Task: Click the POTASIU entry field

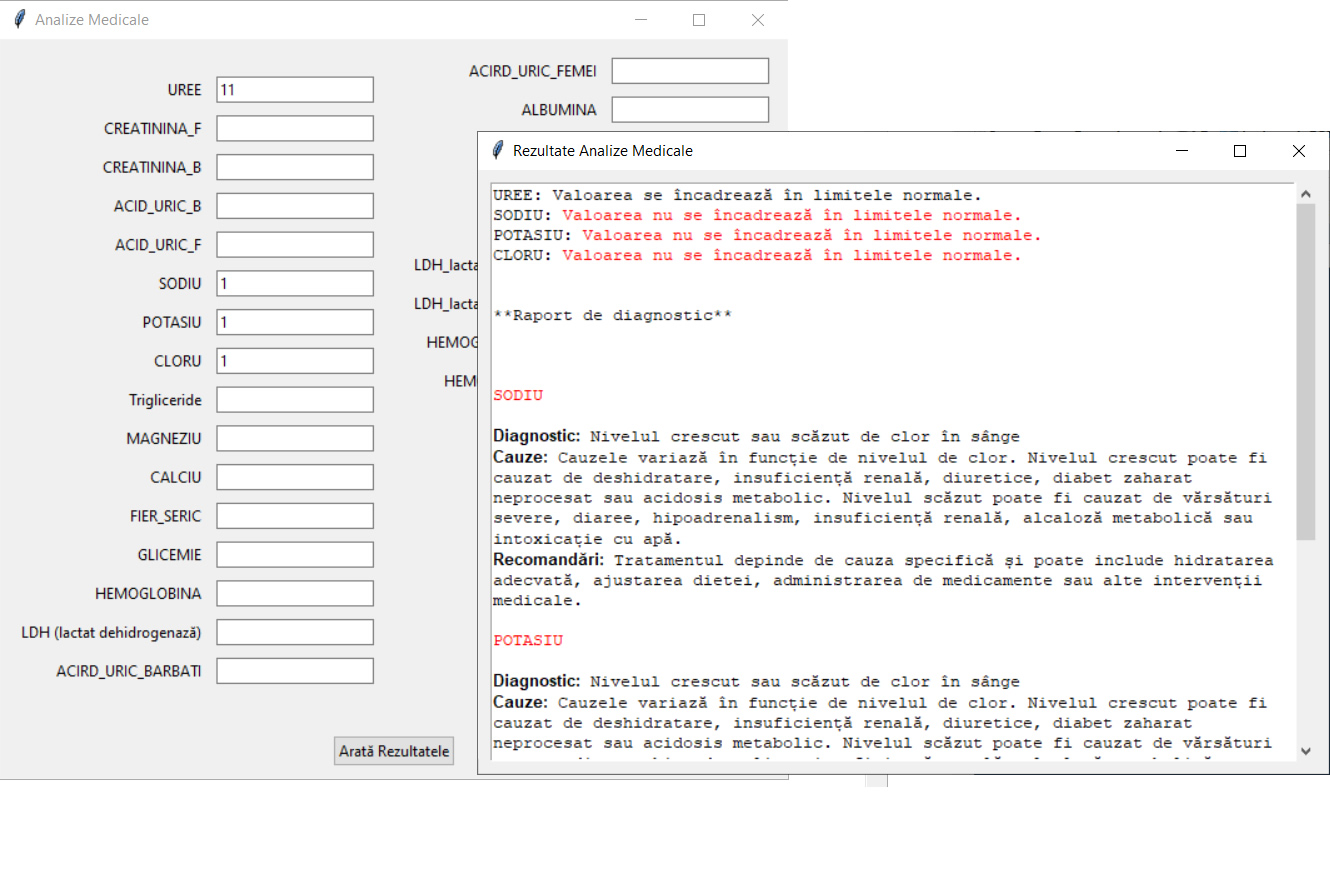Action: (x=294, y=322)
